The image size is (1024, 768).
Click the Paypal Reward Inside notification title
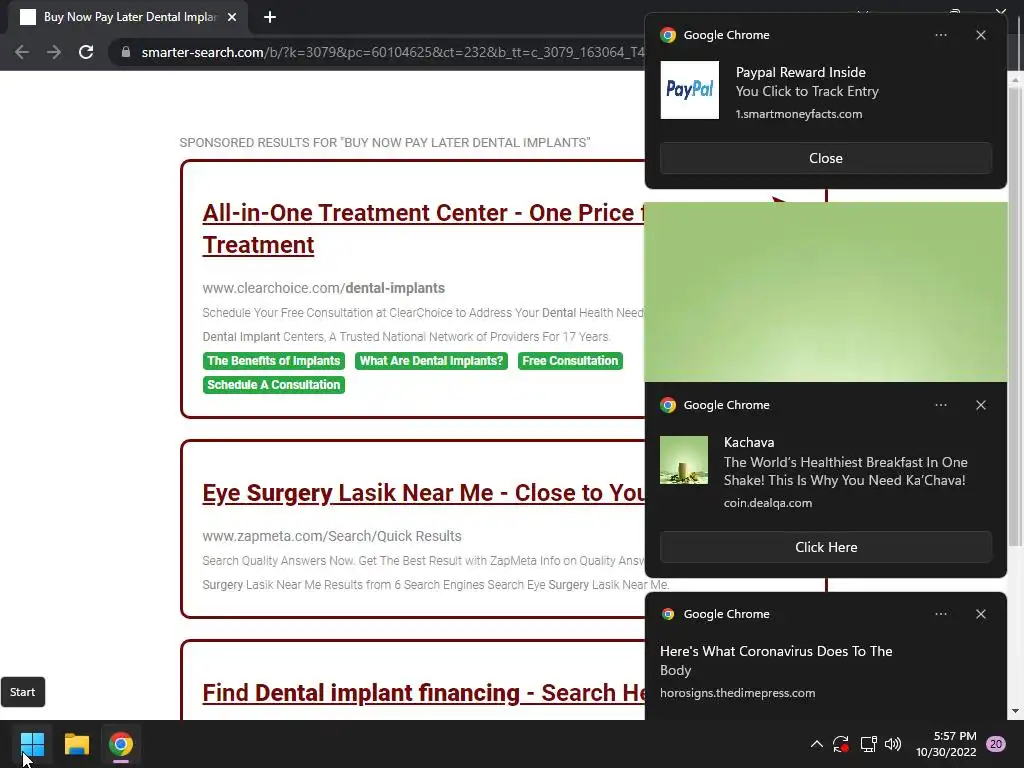click(801, 72)
